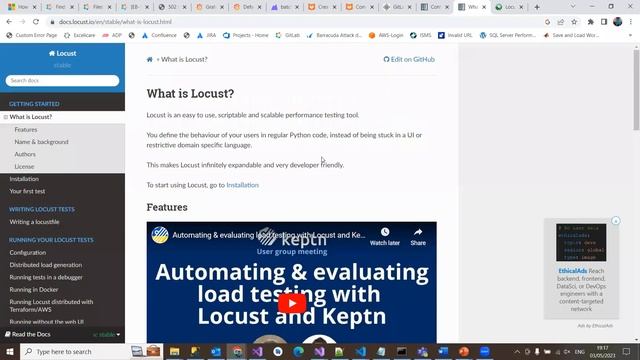Open the SQL Server Perform... bookmark

(508, 36)
